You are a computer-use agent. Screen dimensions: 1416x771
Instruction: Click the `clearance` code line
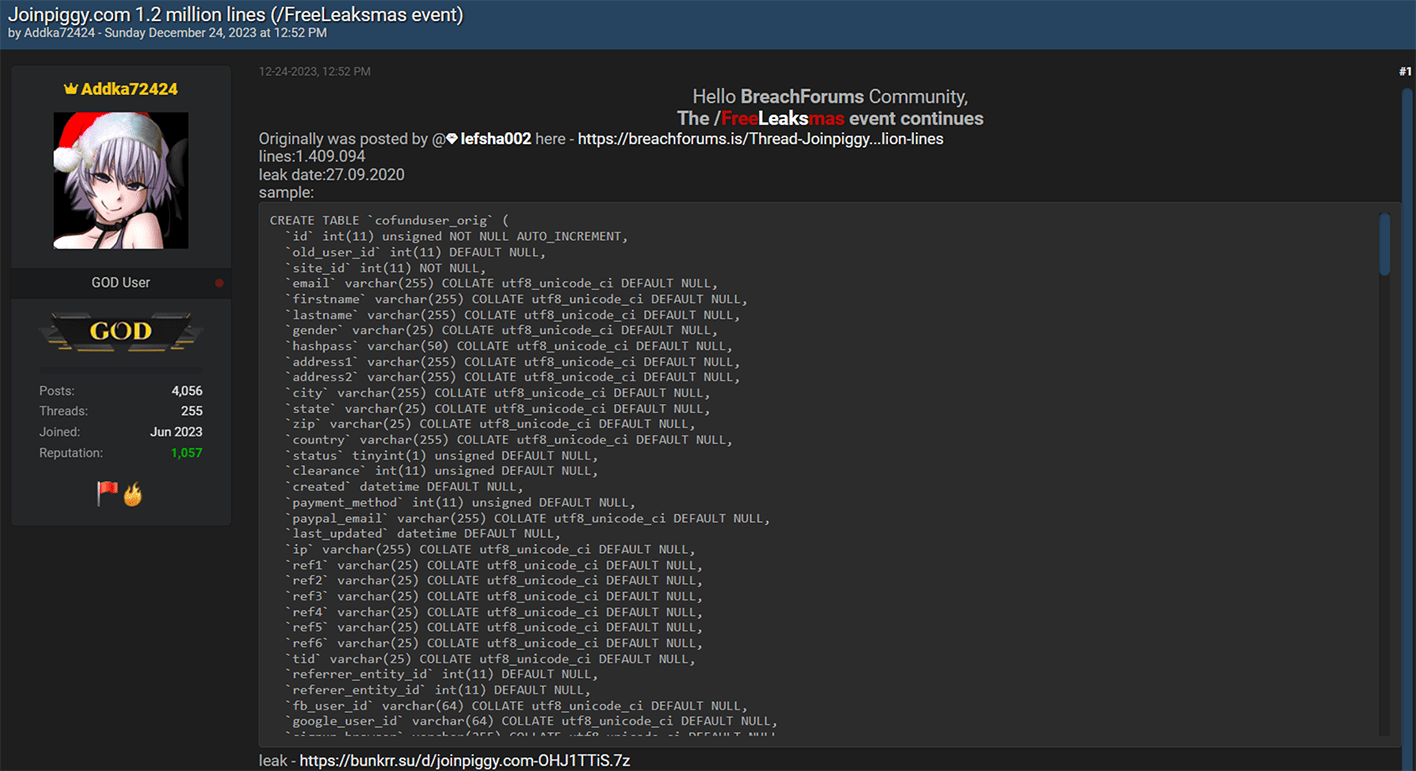pos(442,471)
